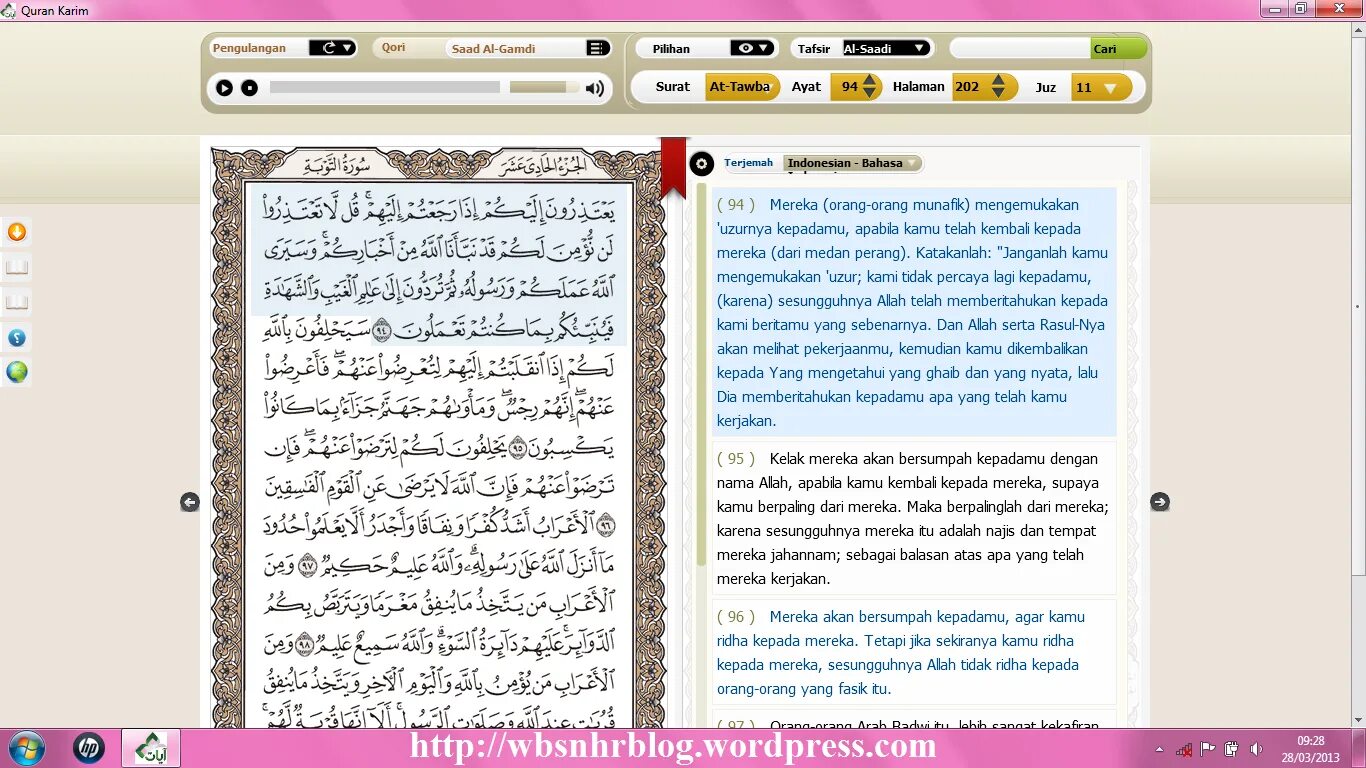The height and width of the screenshot is (768, 1366).
Task: Open the taskbar clock showing 09:28
Action: [1311, 749]
